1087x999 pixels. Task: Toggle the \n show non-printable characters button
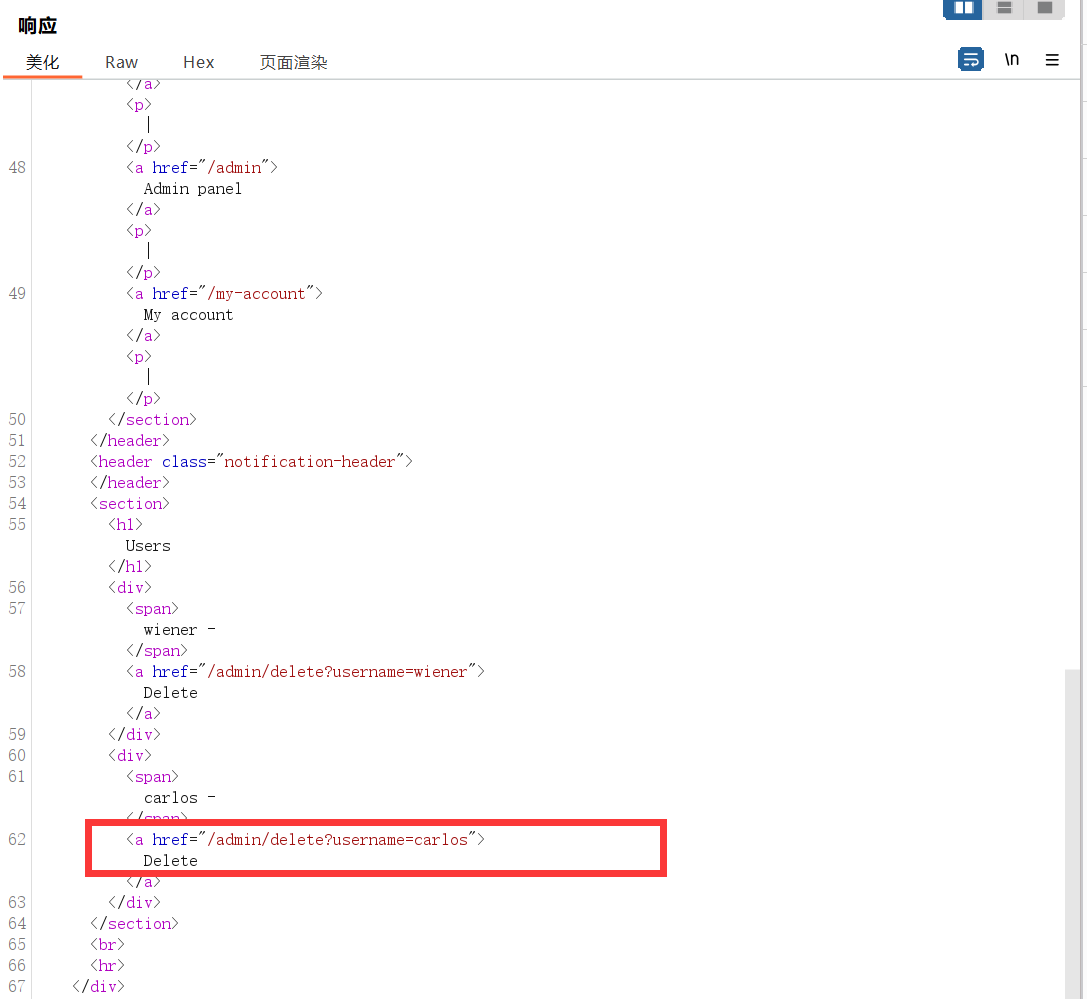pos(1012,60)
